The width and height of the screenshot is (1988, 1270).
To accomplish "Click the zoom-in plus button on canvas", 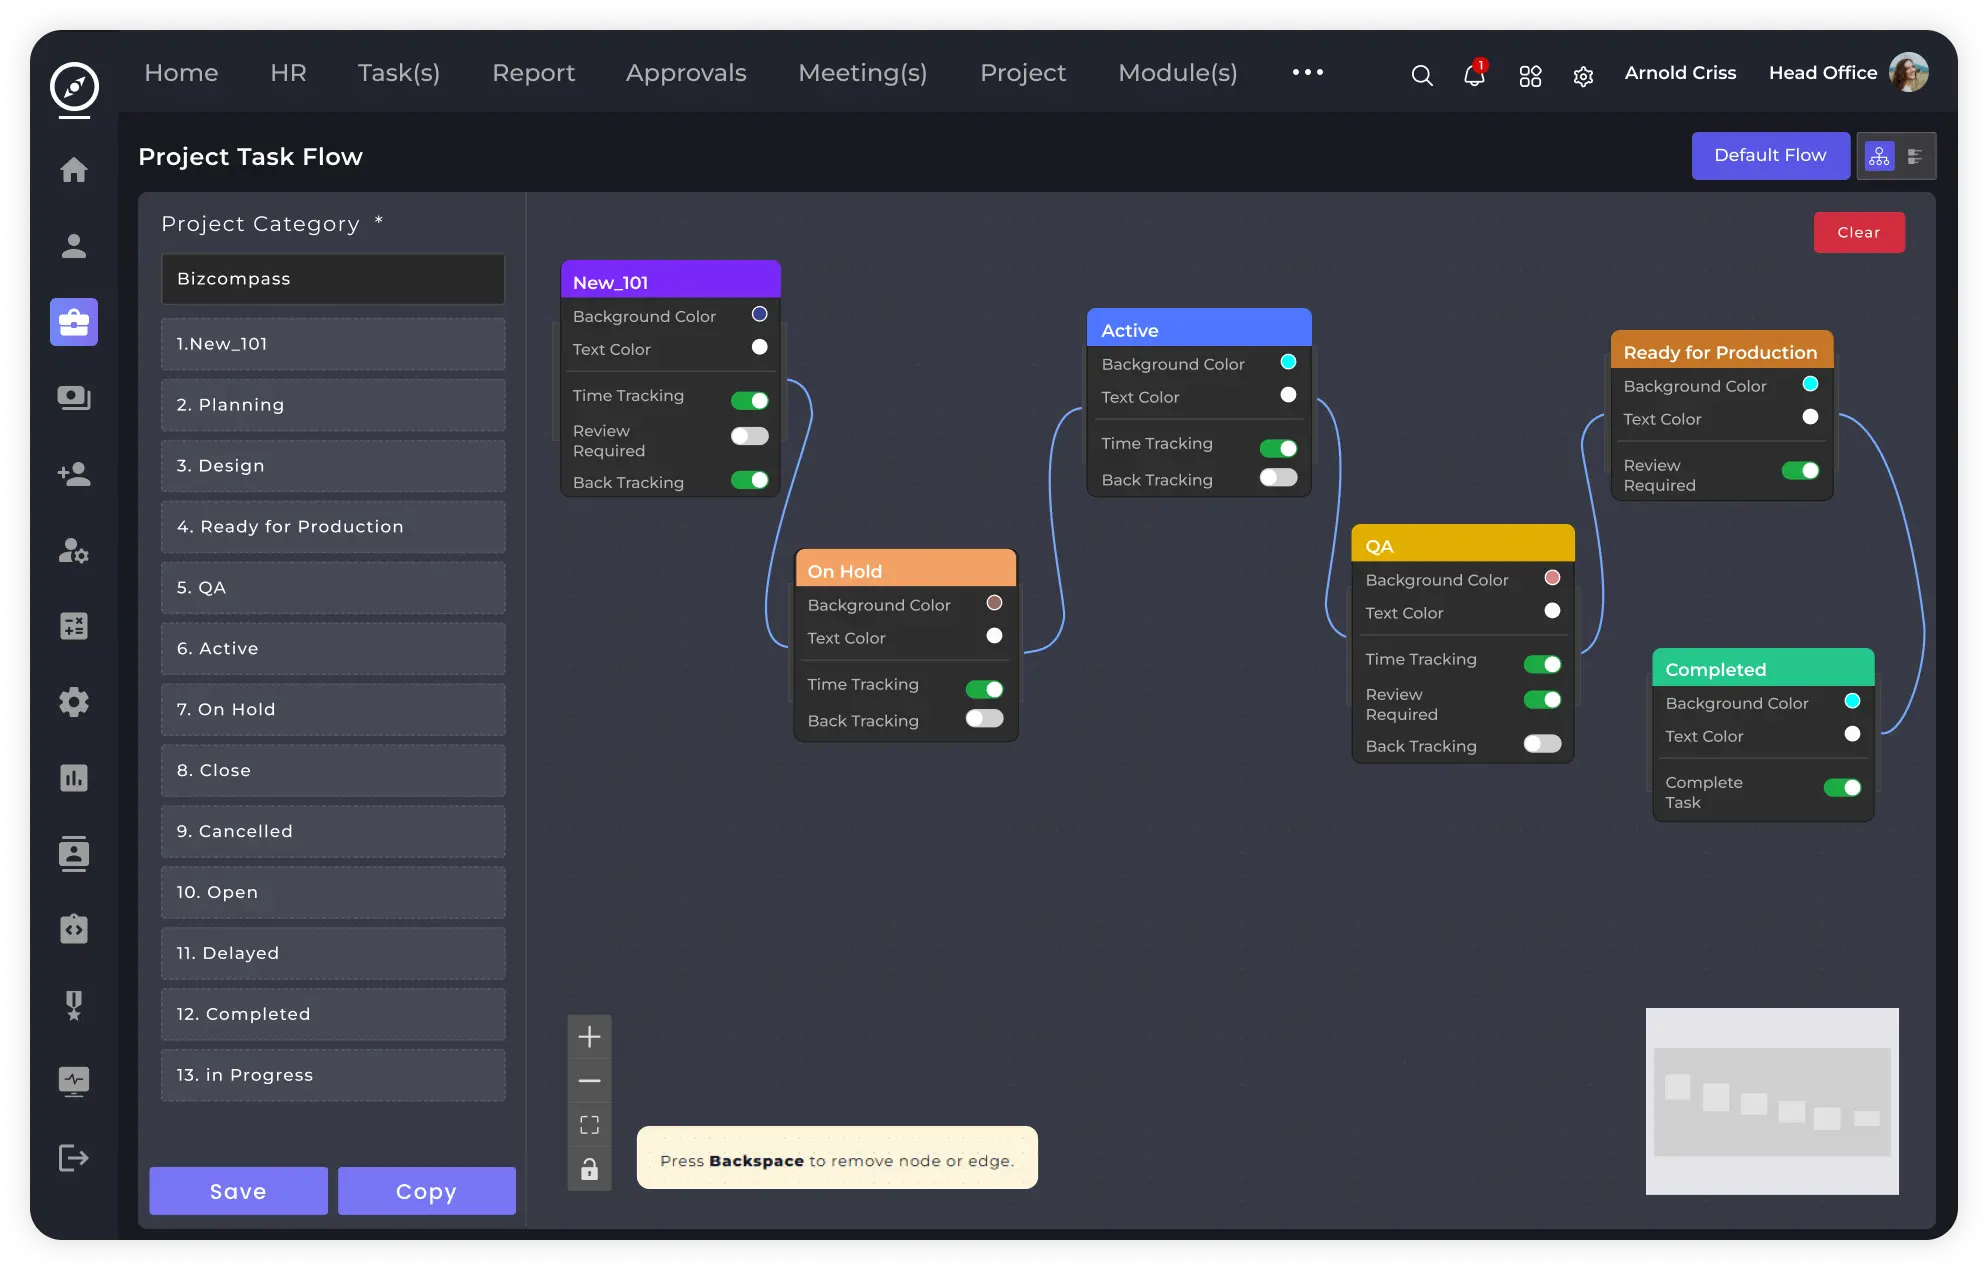I will [590, 1035].
